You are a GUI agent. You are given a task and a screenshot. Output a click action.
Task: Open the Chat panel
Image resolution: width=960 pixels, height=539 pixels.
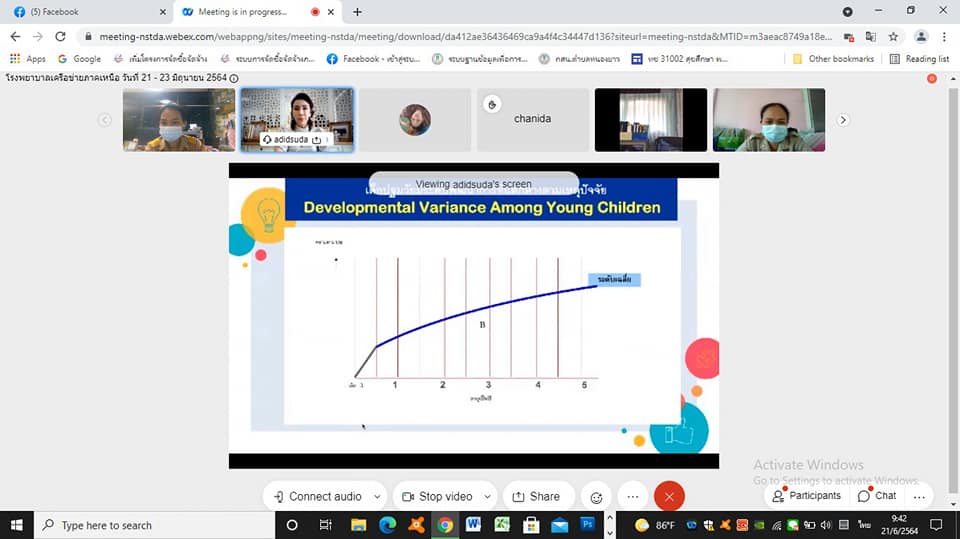(877, 496)
